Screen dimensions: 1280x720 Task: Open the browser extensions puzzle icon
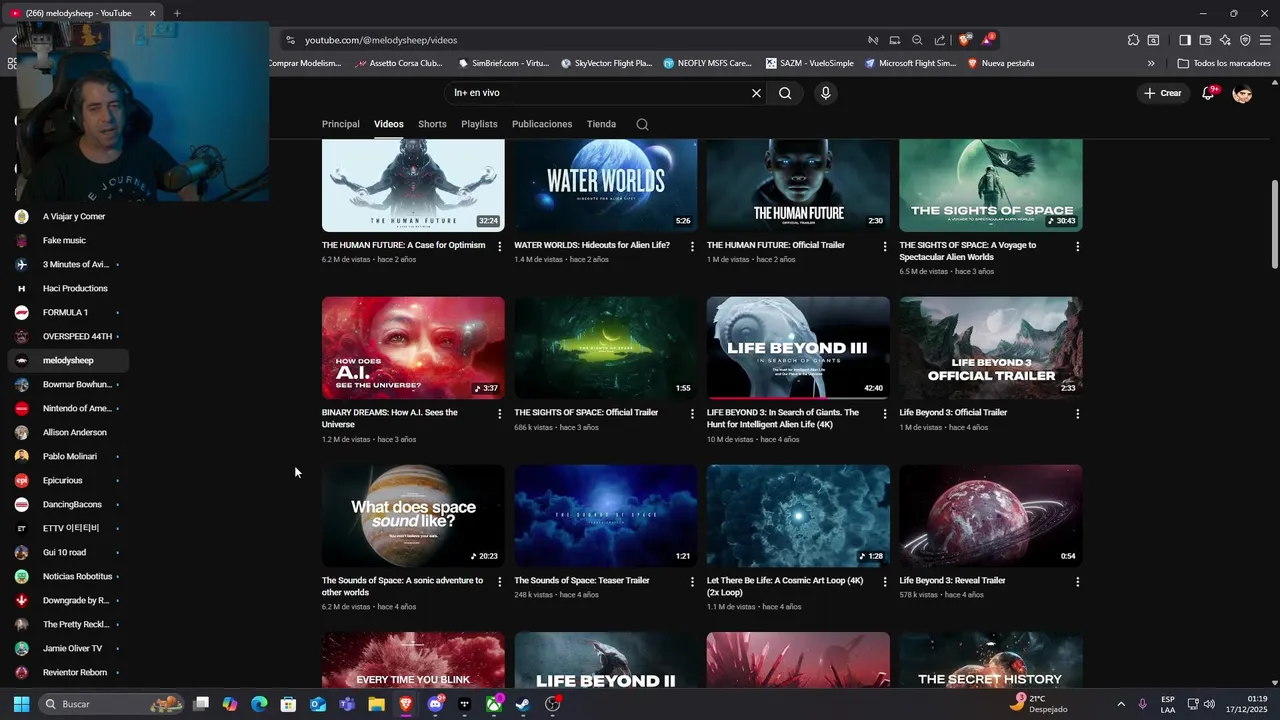(1133, 40)
